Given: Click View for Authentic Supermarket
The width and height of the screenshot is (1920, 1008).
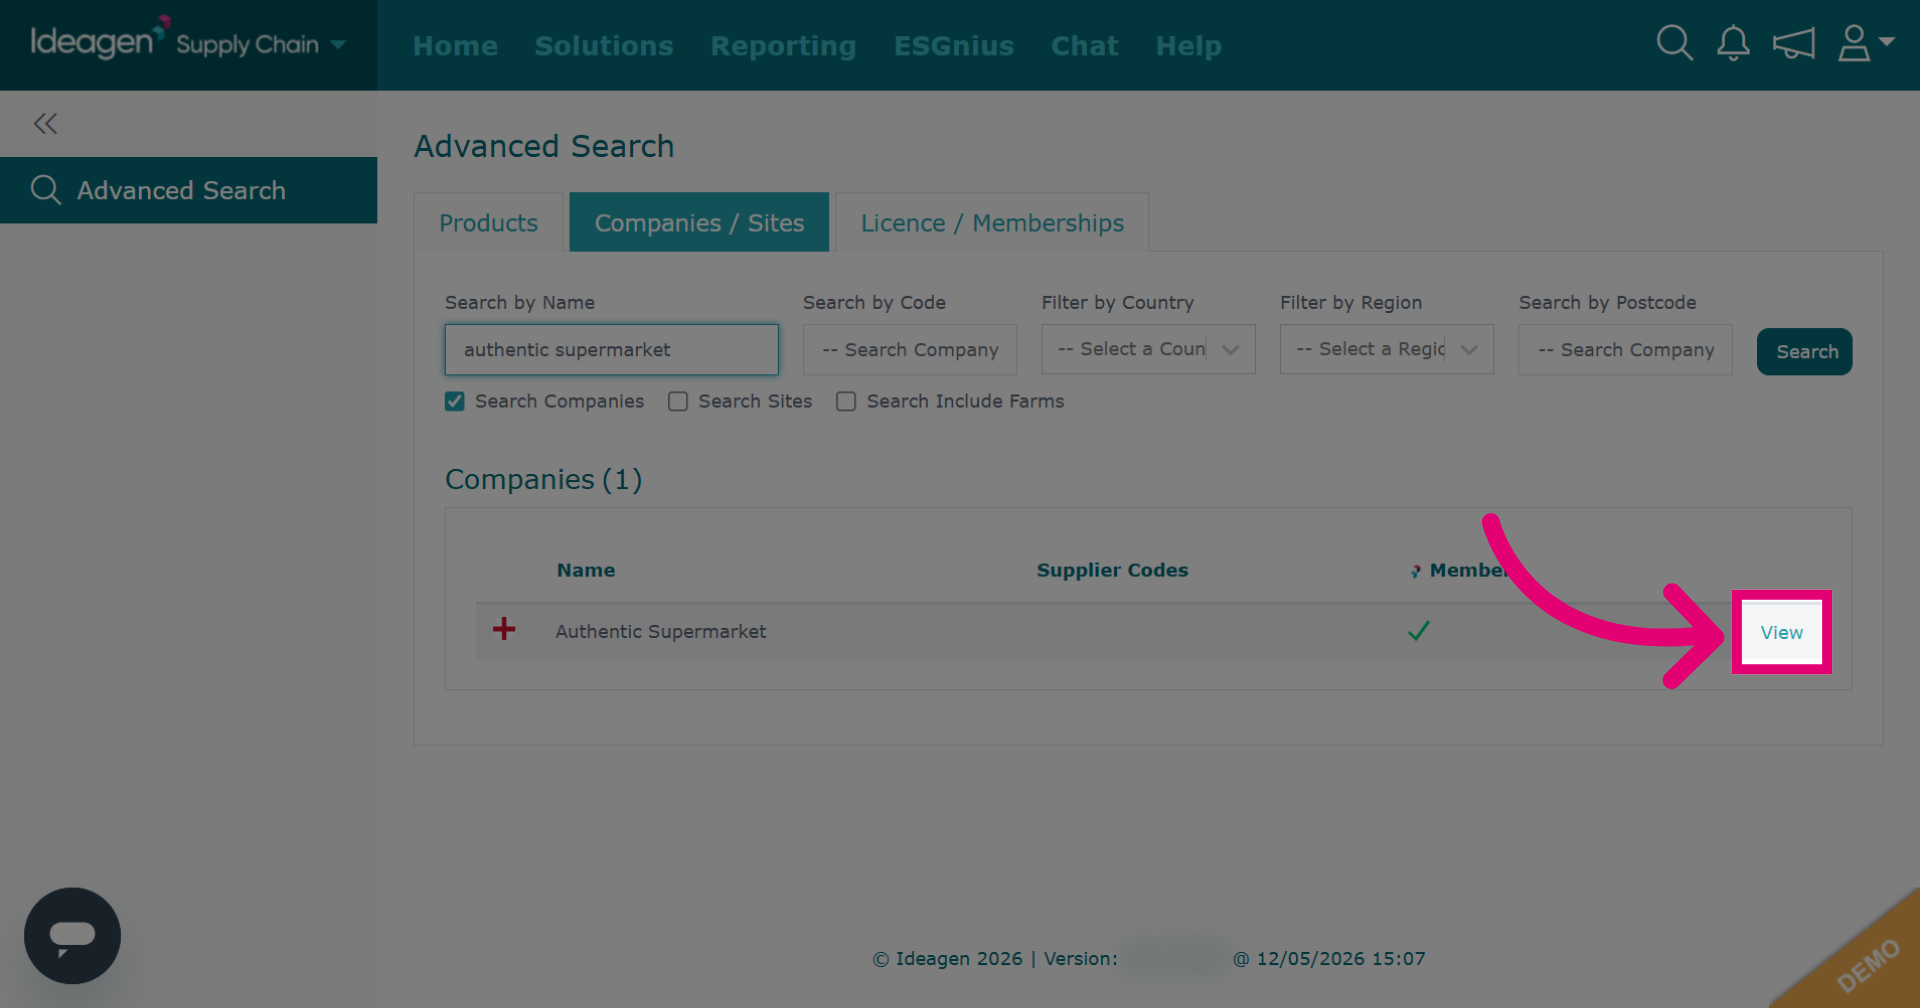Looking at the screenshot, I should click(x=1781, y=632).
